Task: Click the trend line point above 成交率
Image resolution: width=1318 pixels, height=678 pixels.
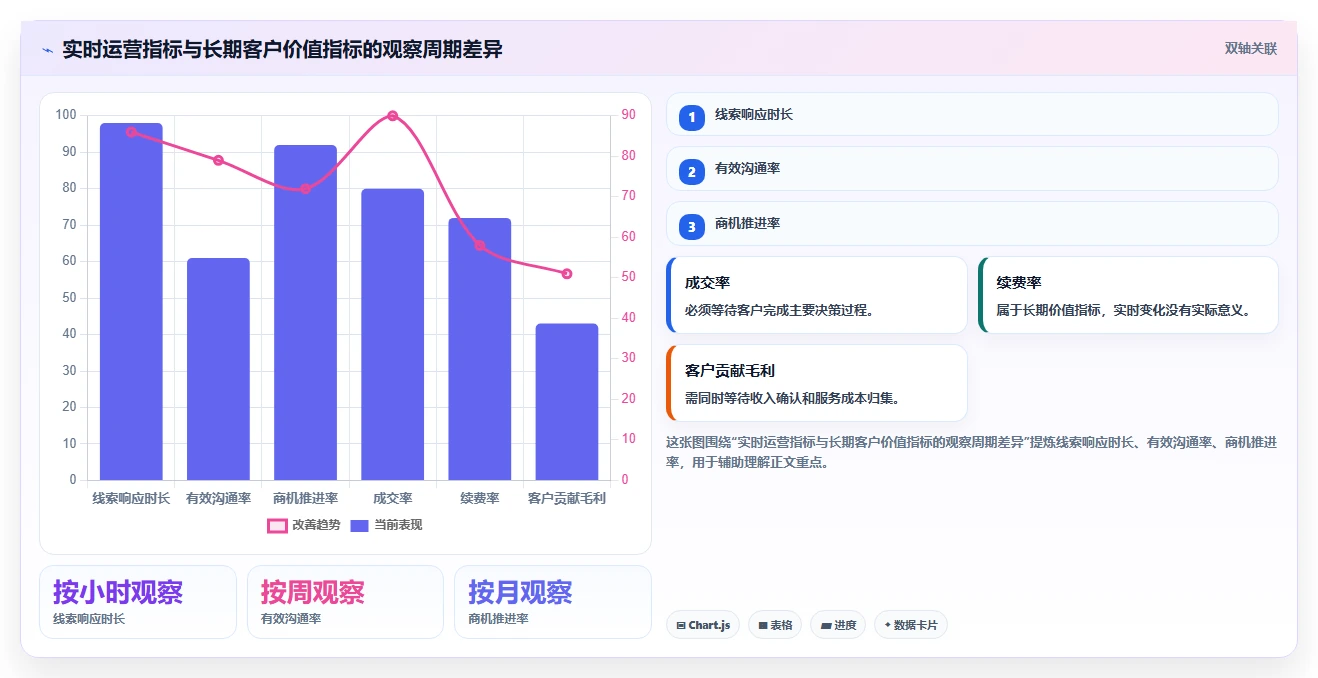Action: 392,116
